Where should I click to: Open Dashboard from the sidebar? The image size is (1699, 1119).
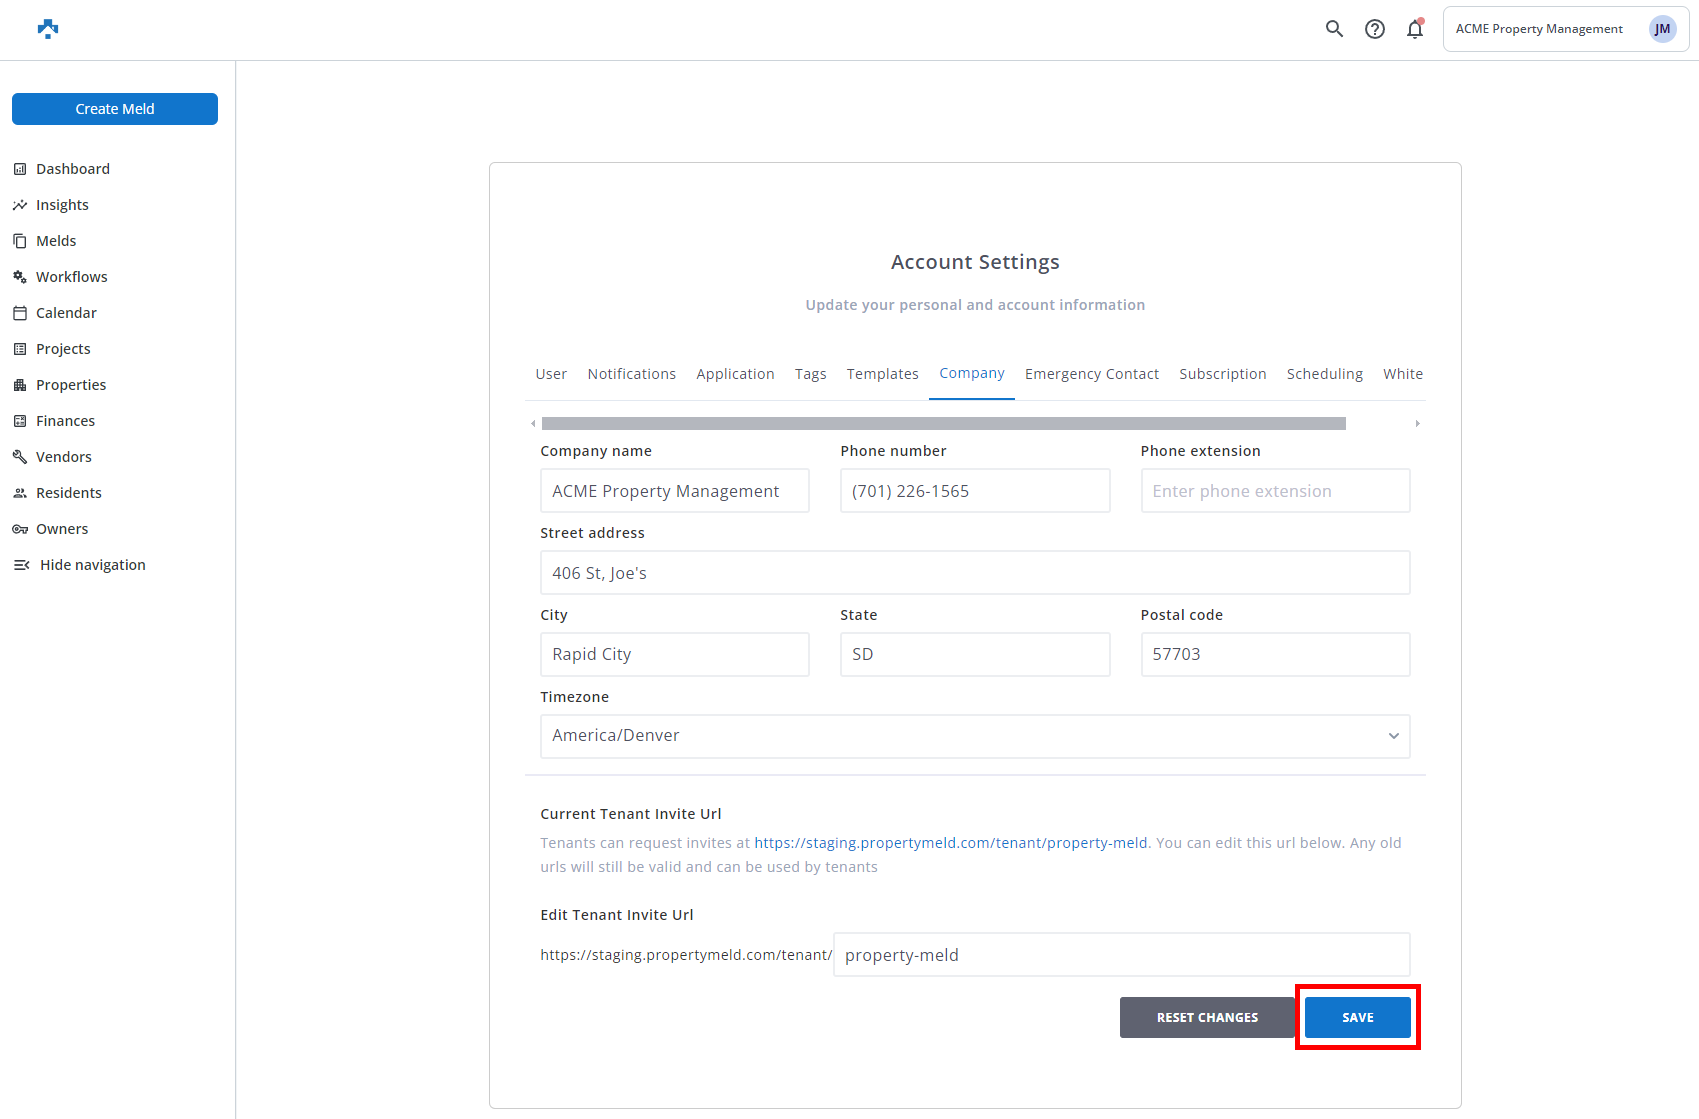pos(72,169)
